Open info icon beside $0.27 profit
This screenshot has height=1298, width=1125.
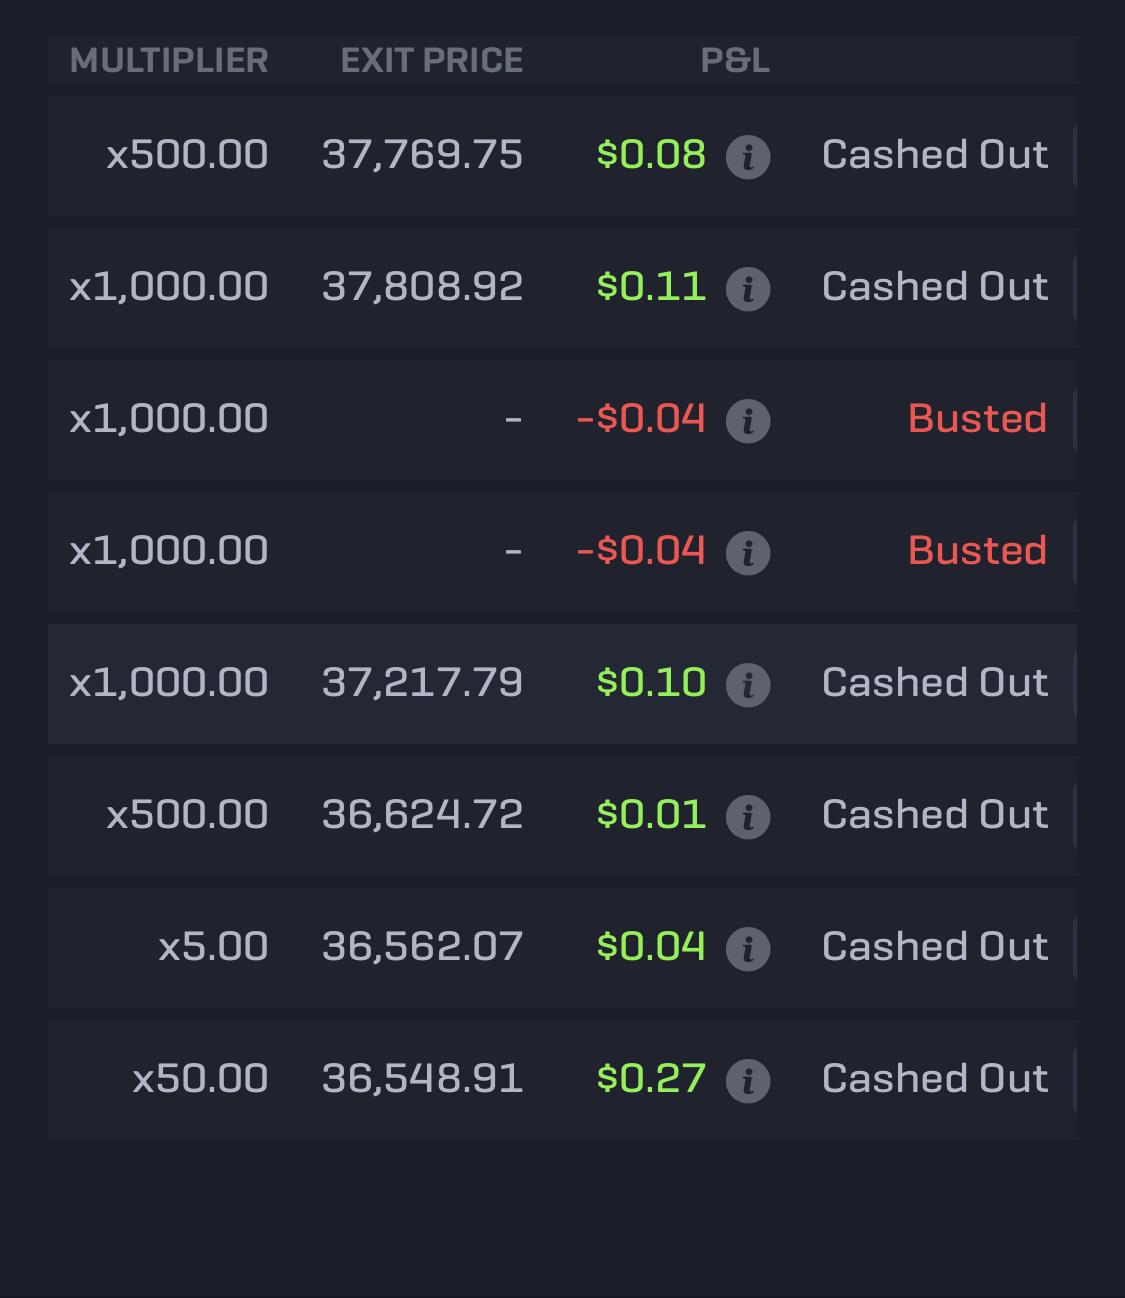(x=748, y=1081)
